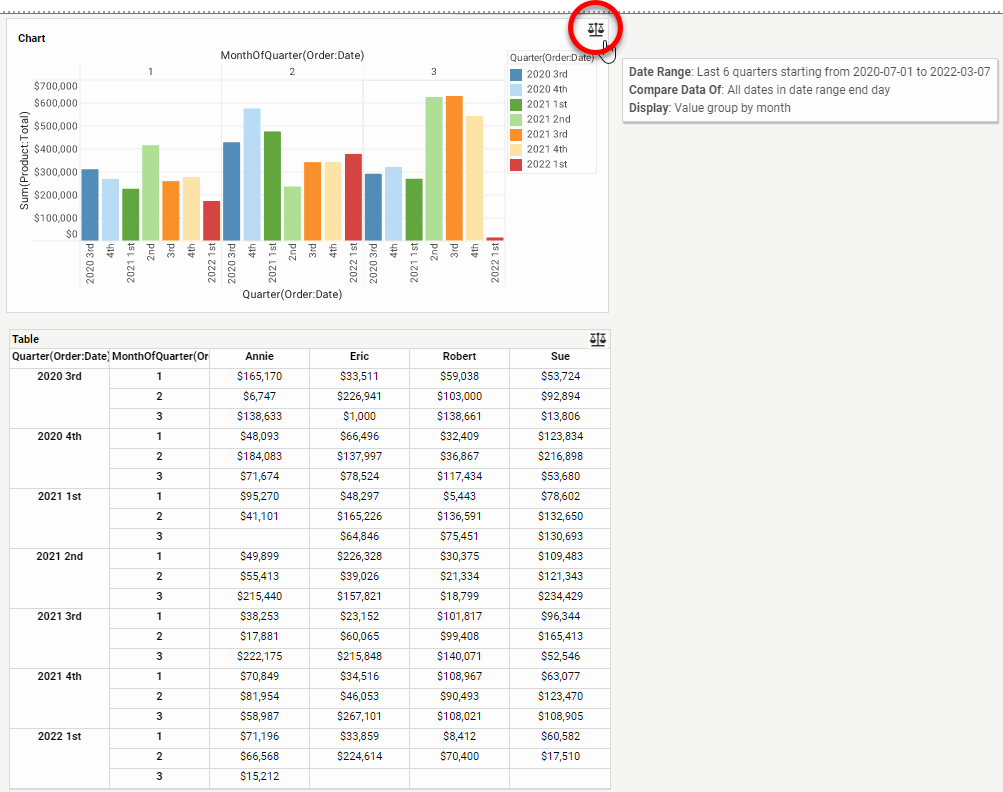1003x792 pixels.
Task: Click the Quarter(Order:Date) table column header
Action: (59, 356)
